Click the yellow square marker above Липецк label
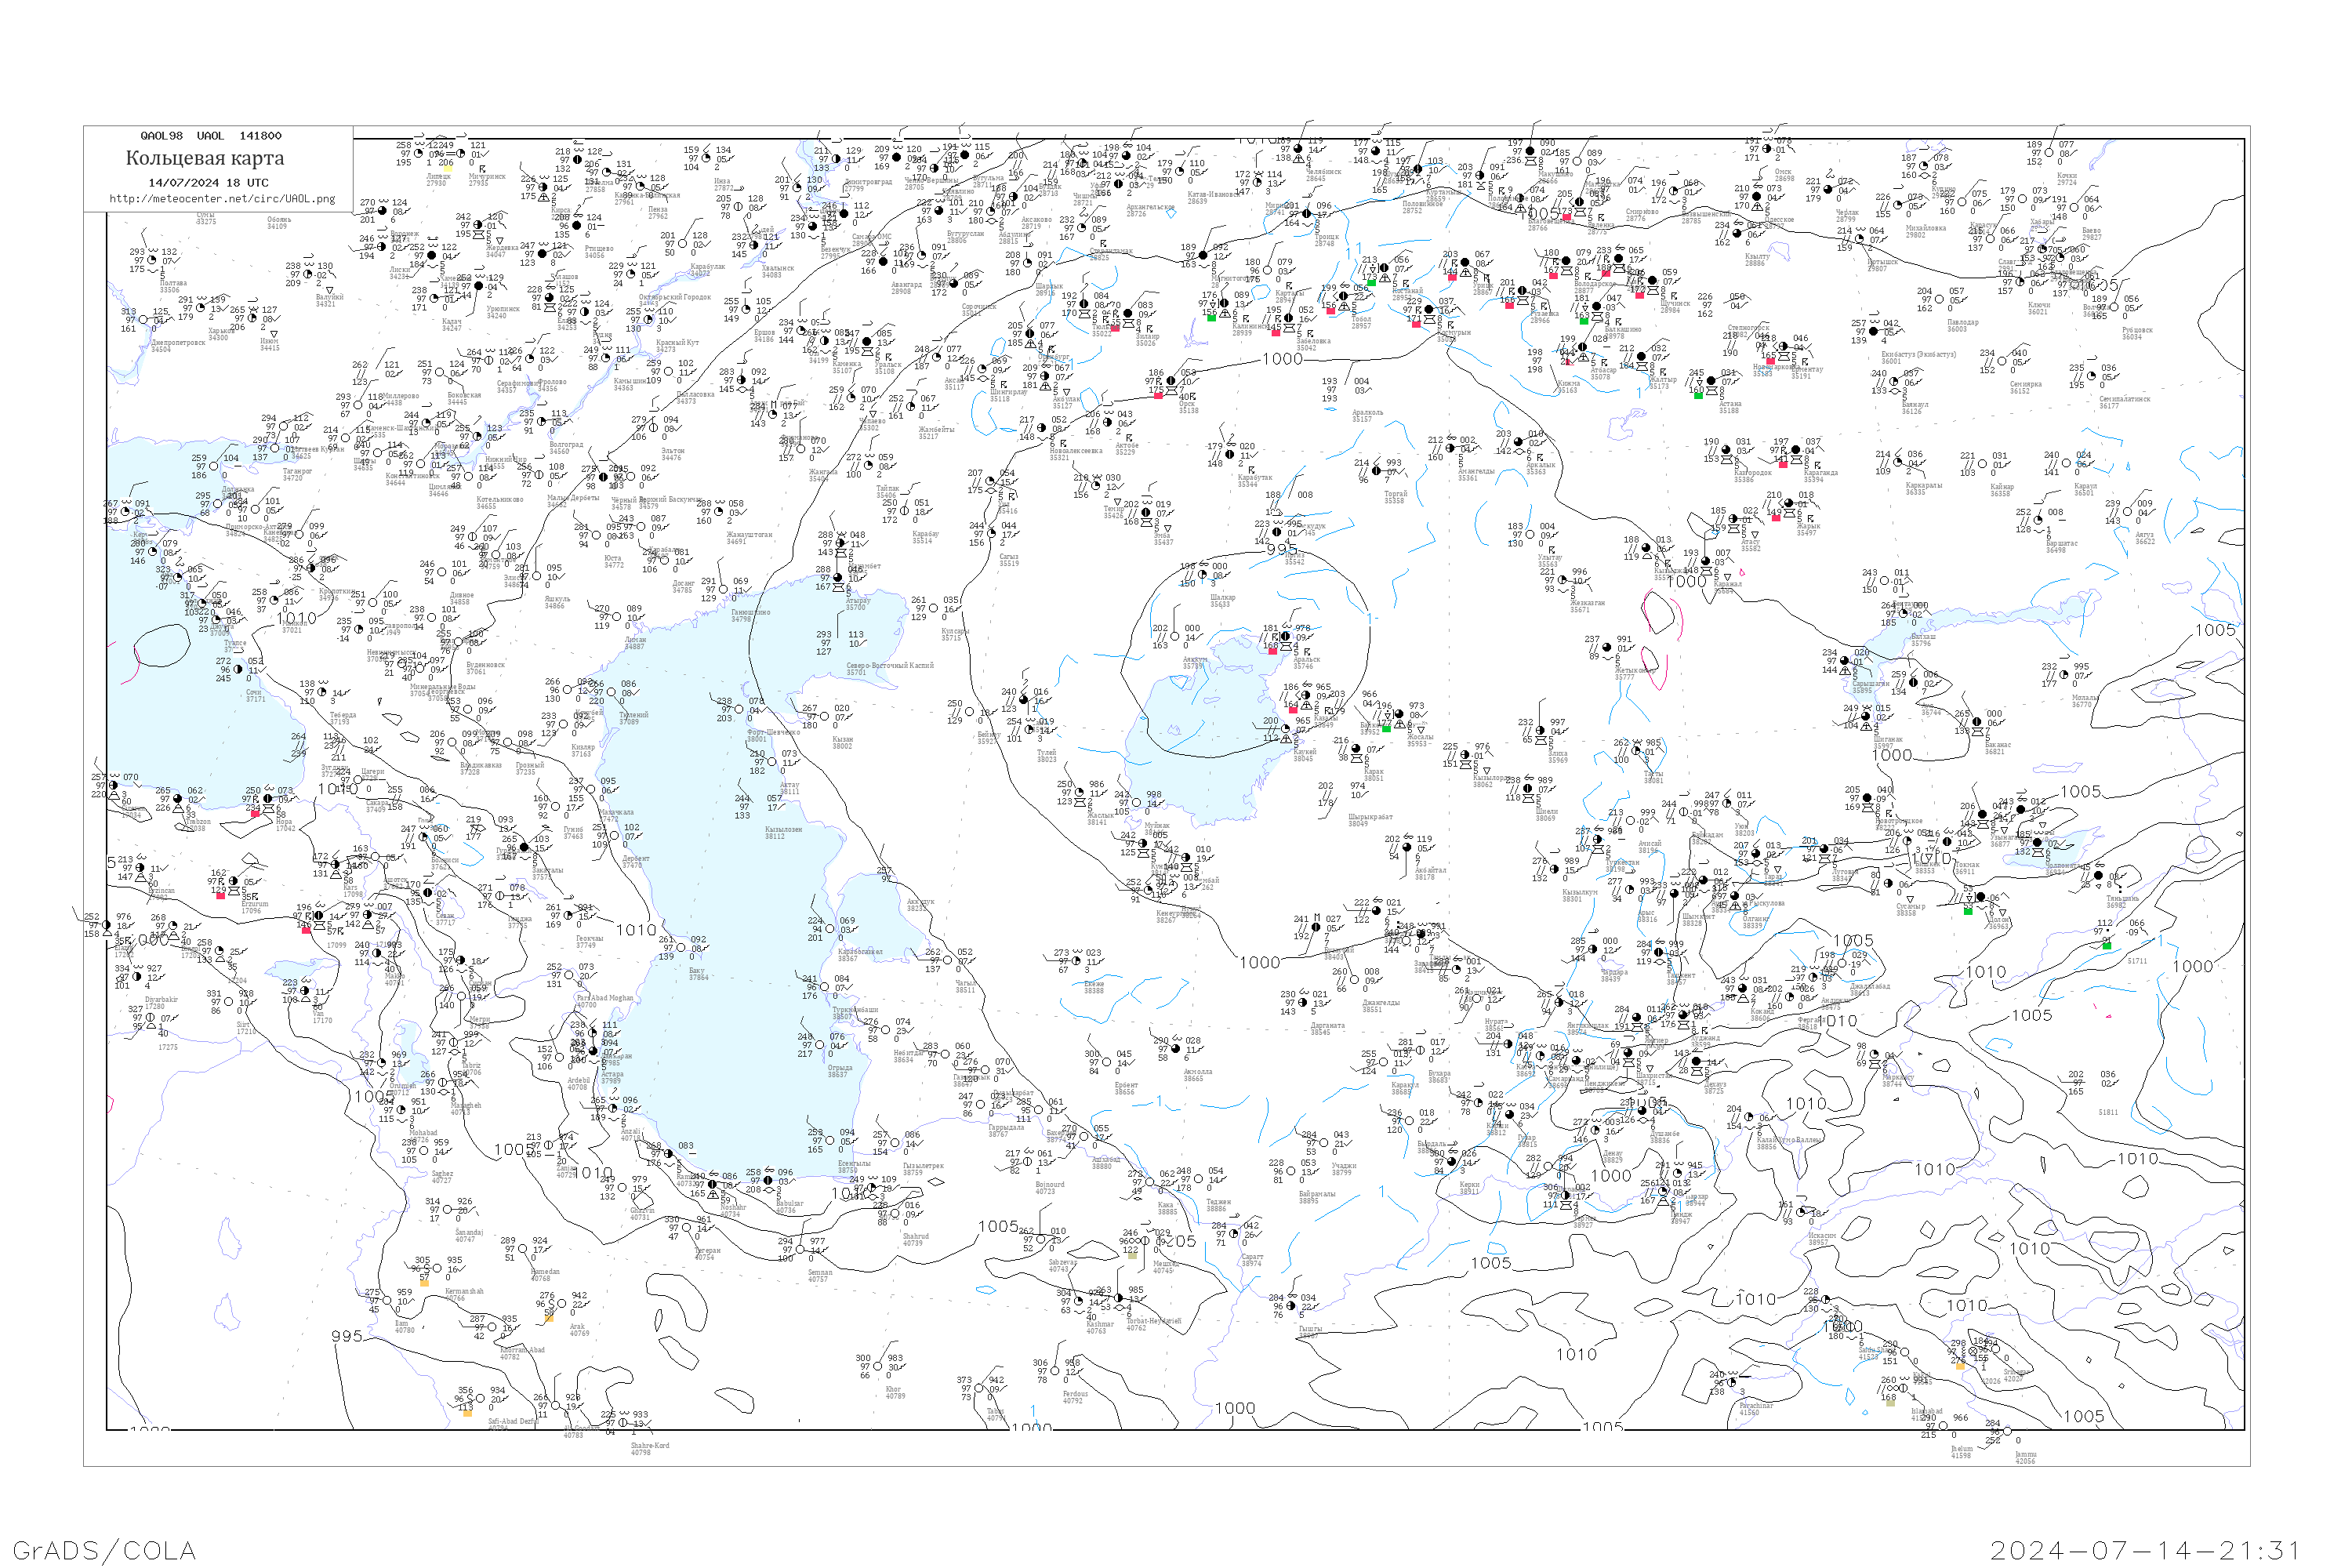Image resolution: width=2352 pixels, height=1568 pixels. click(x=449, y=169)
